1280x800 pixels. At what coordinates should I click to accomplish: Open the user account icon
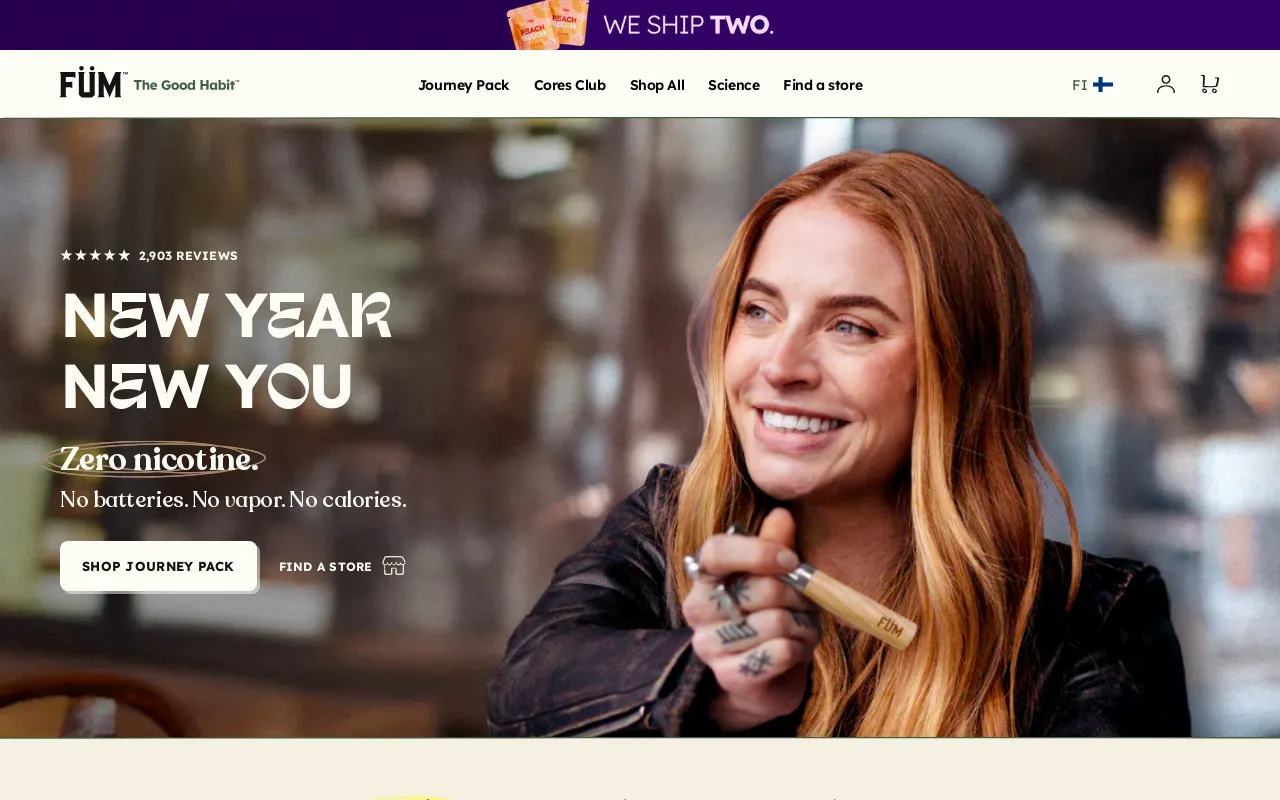pyautogui.click(x=1166, y=84)
